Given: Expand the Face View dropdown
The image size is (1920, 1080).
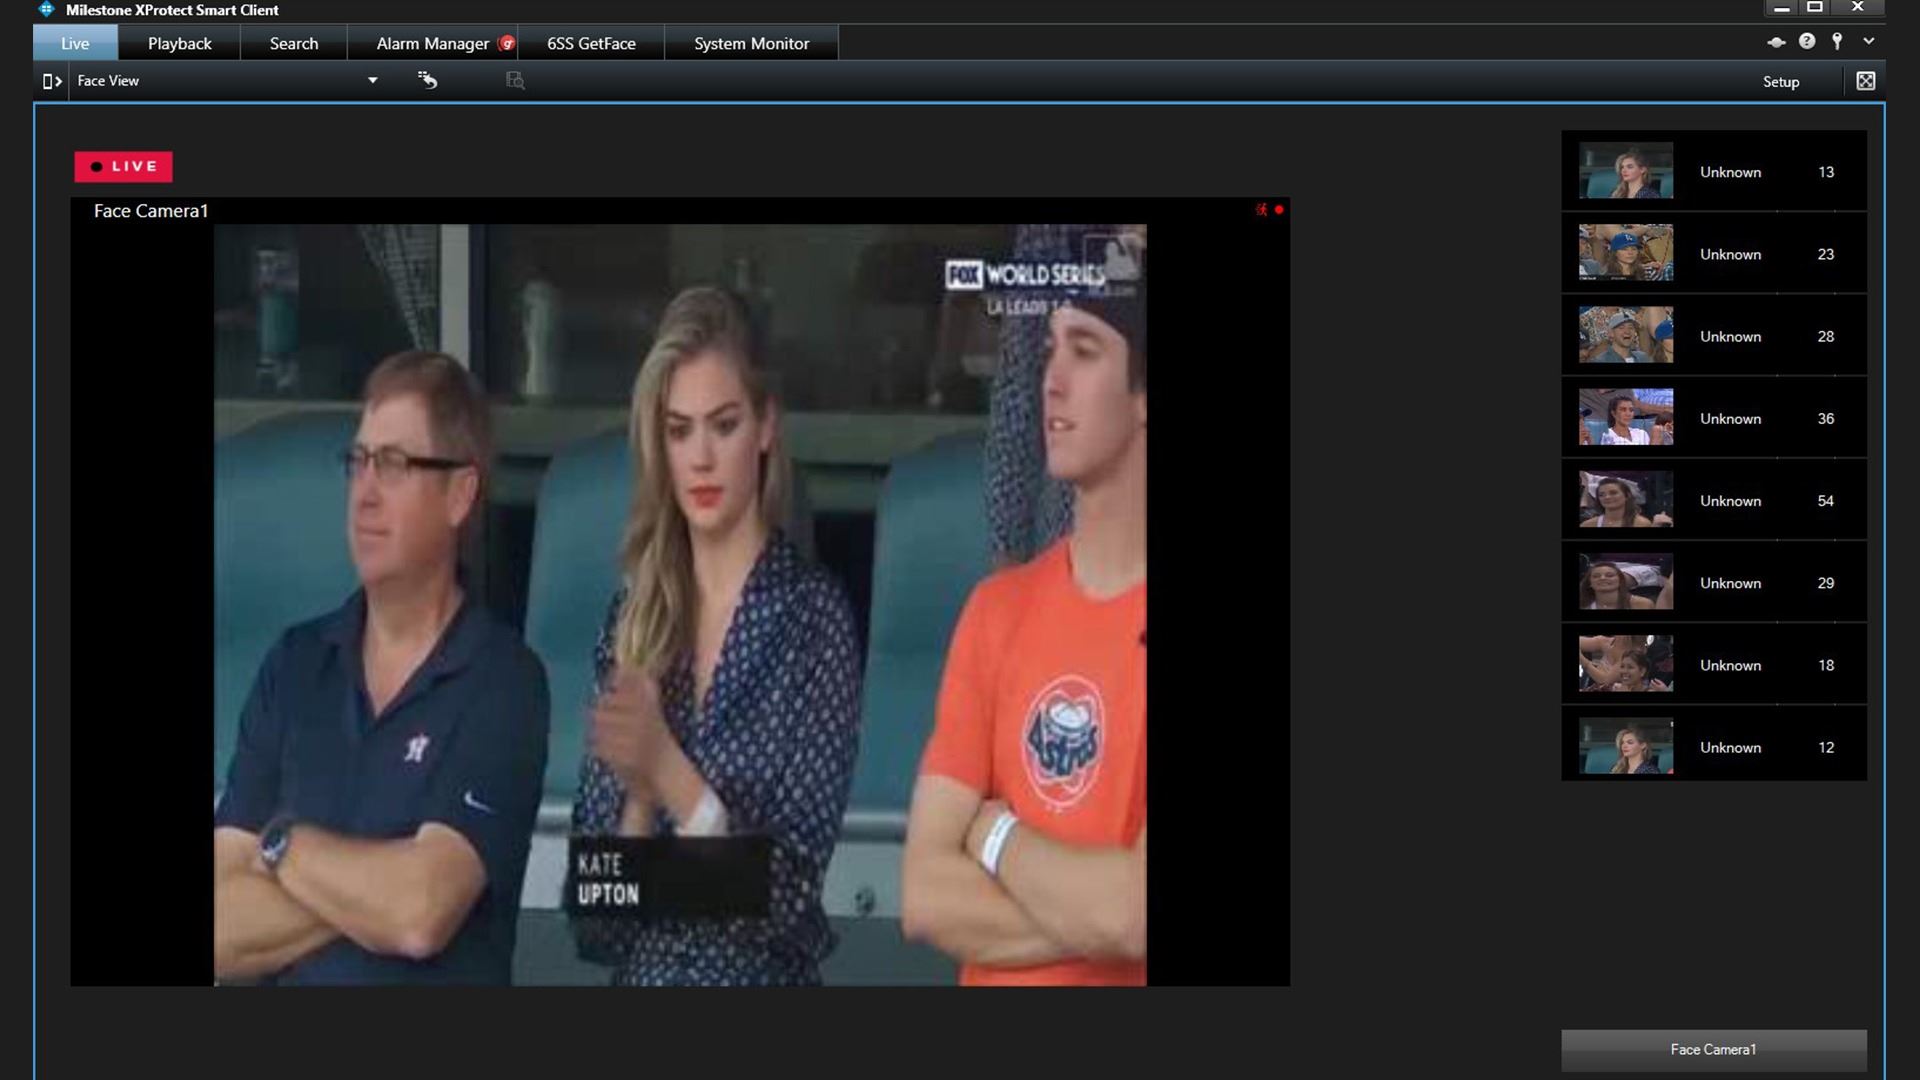Looking at the screenshot, I should click(372, 81).
